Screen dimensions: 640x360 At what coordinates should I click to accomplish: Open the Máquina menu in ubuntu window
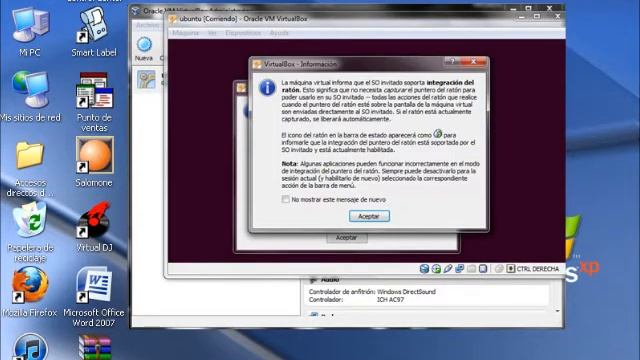tap(185, 33)
